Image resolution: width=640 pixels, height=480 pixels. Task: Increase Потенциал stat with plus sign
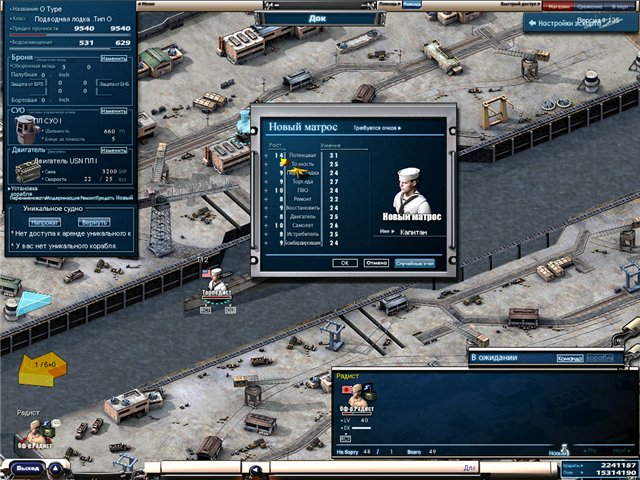[266, 156]
